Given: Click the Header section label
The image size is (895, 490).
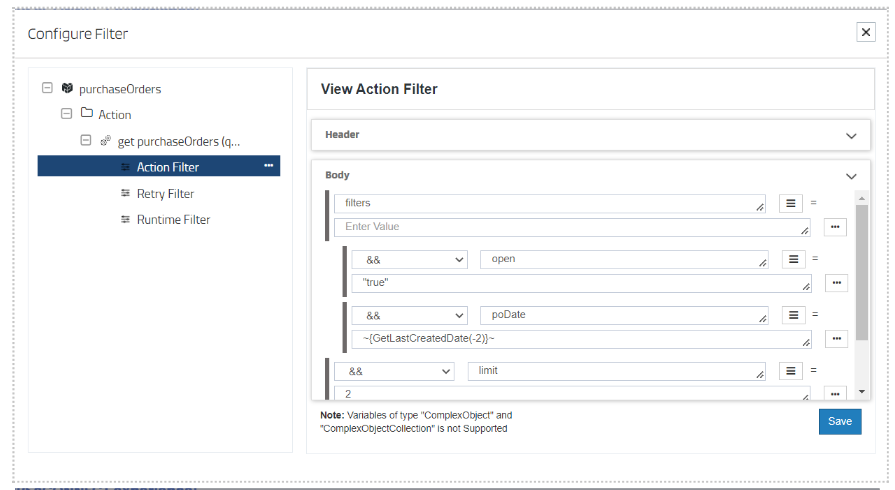Looking at the screenshot, I should (x=342, y=135).
